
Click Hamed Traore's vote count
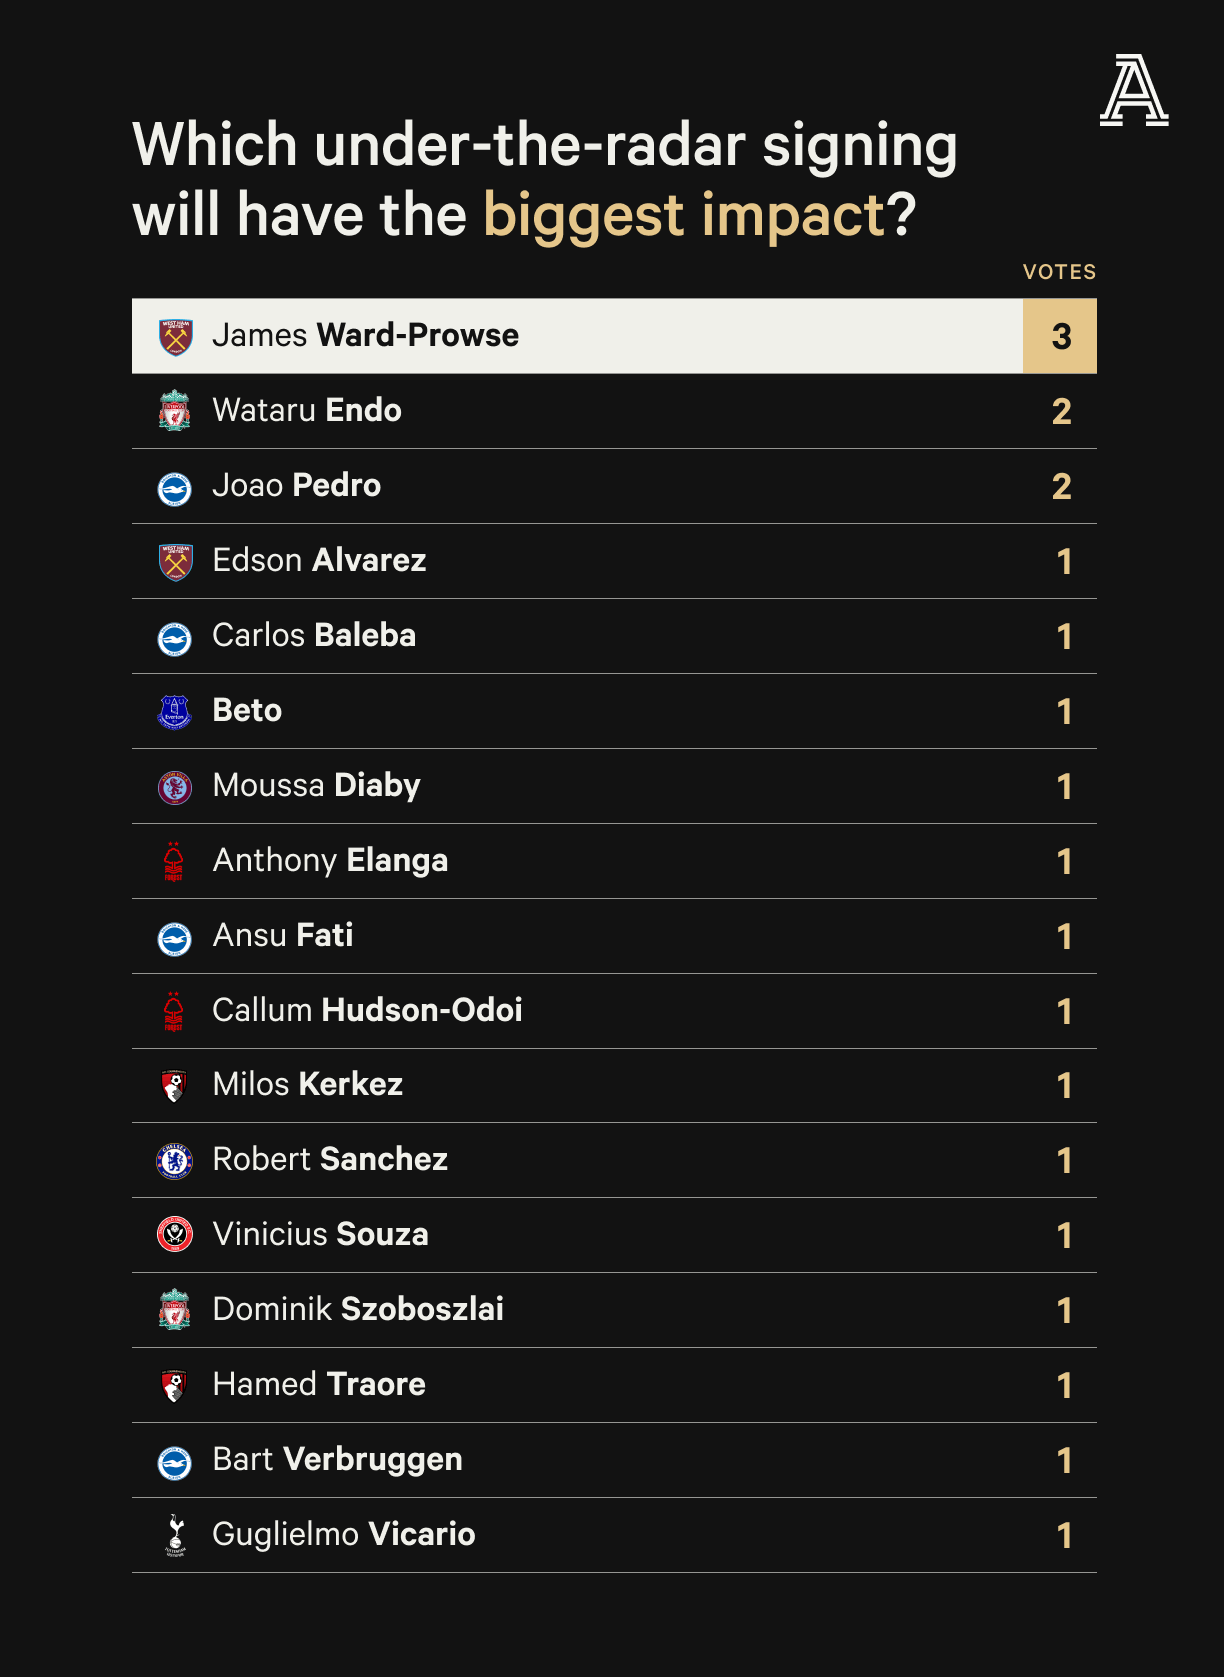1064,1385
